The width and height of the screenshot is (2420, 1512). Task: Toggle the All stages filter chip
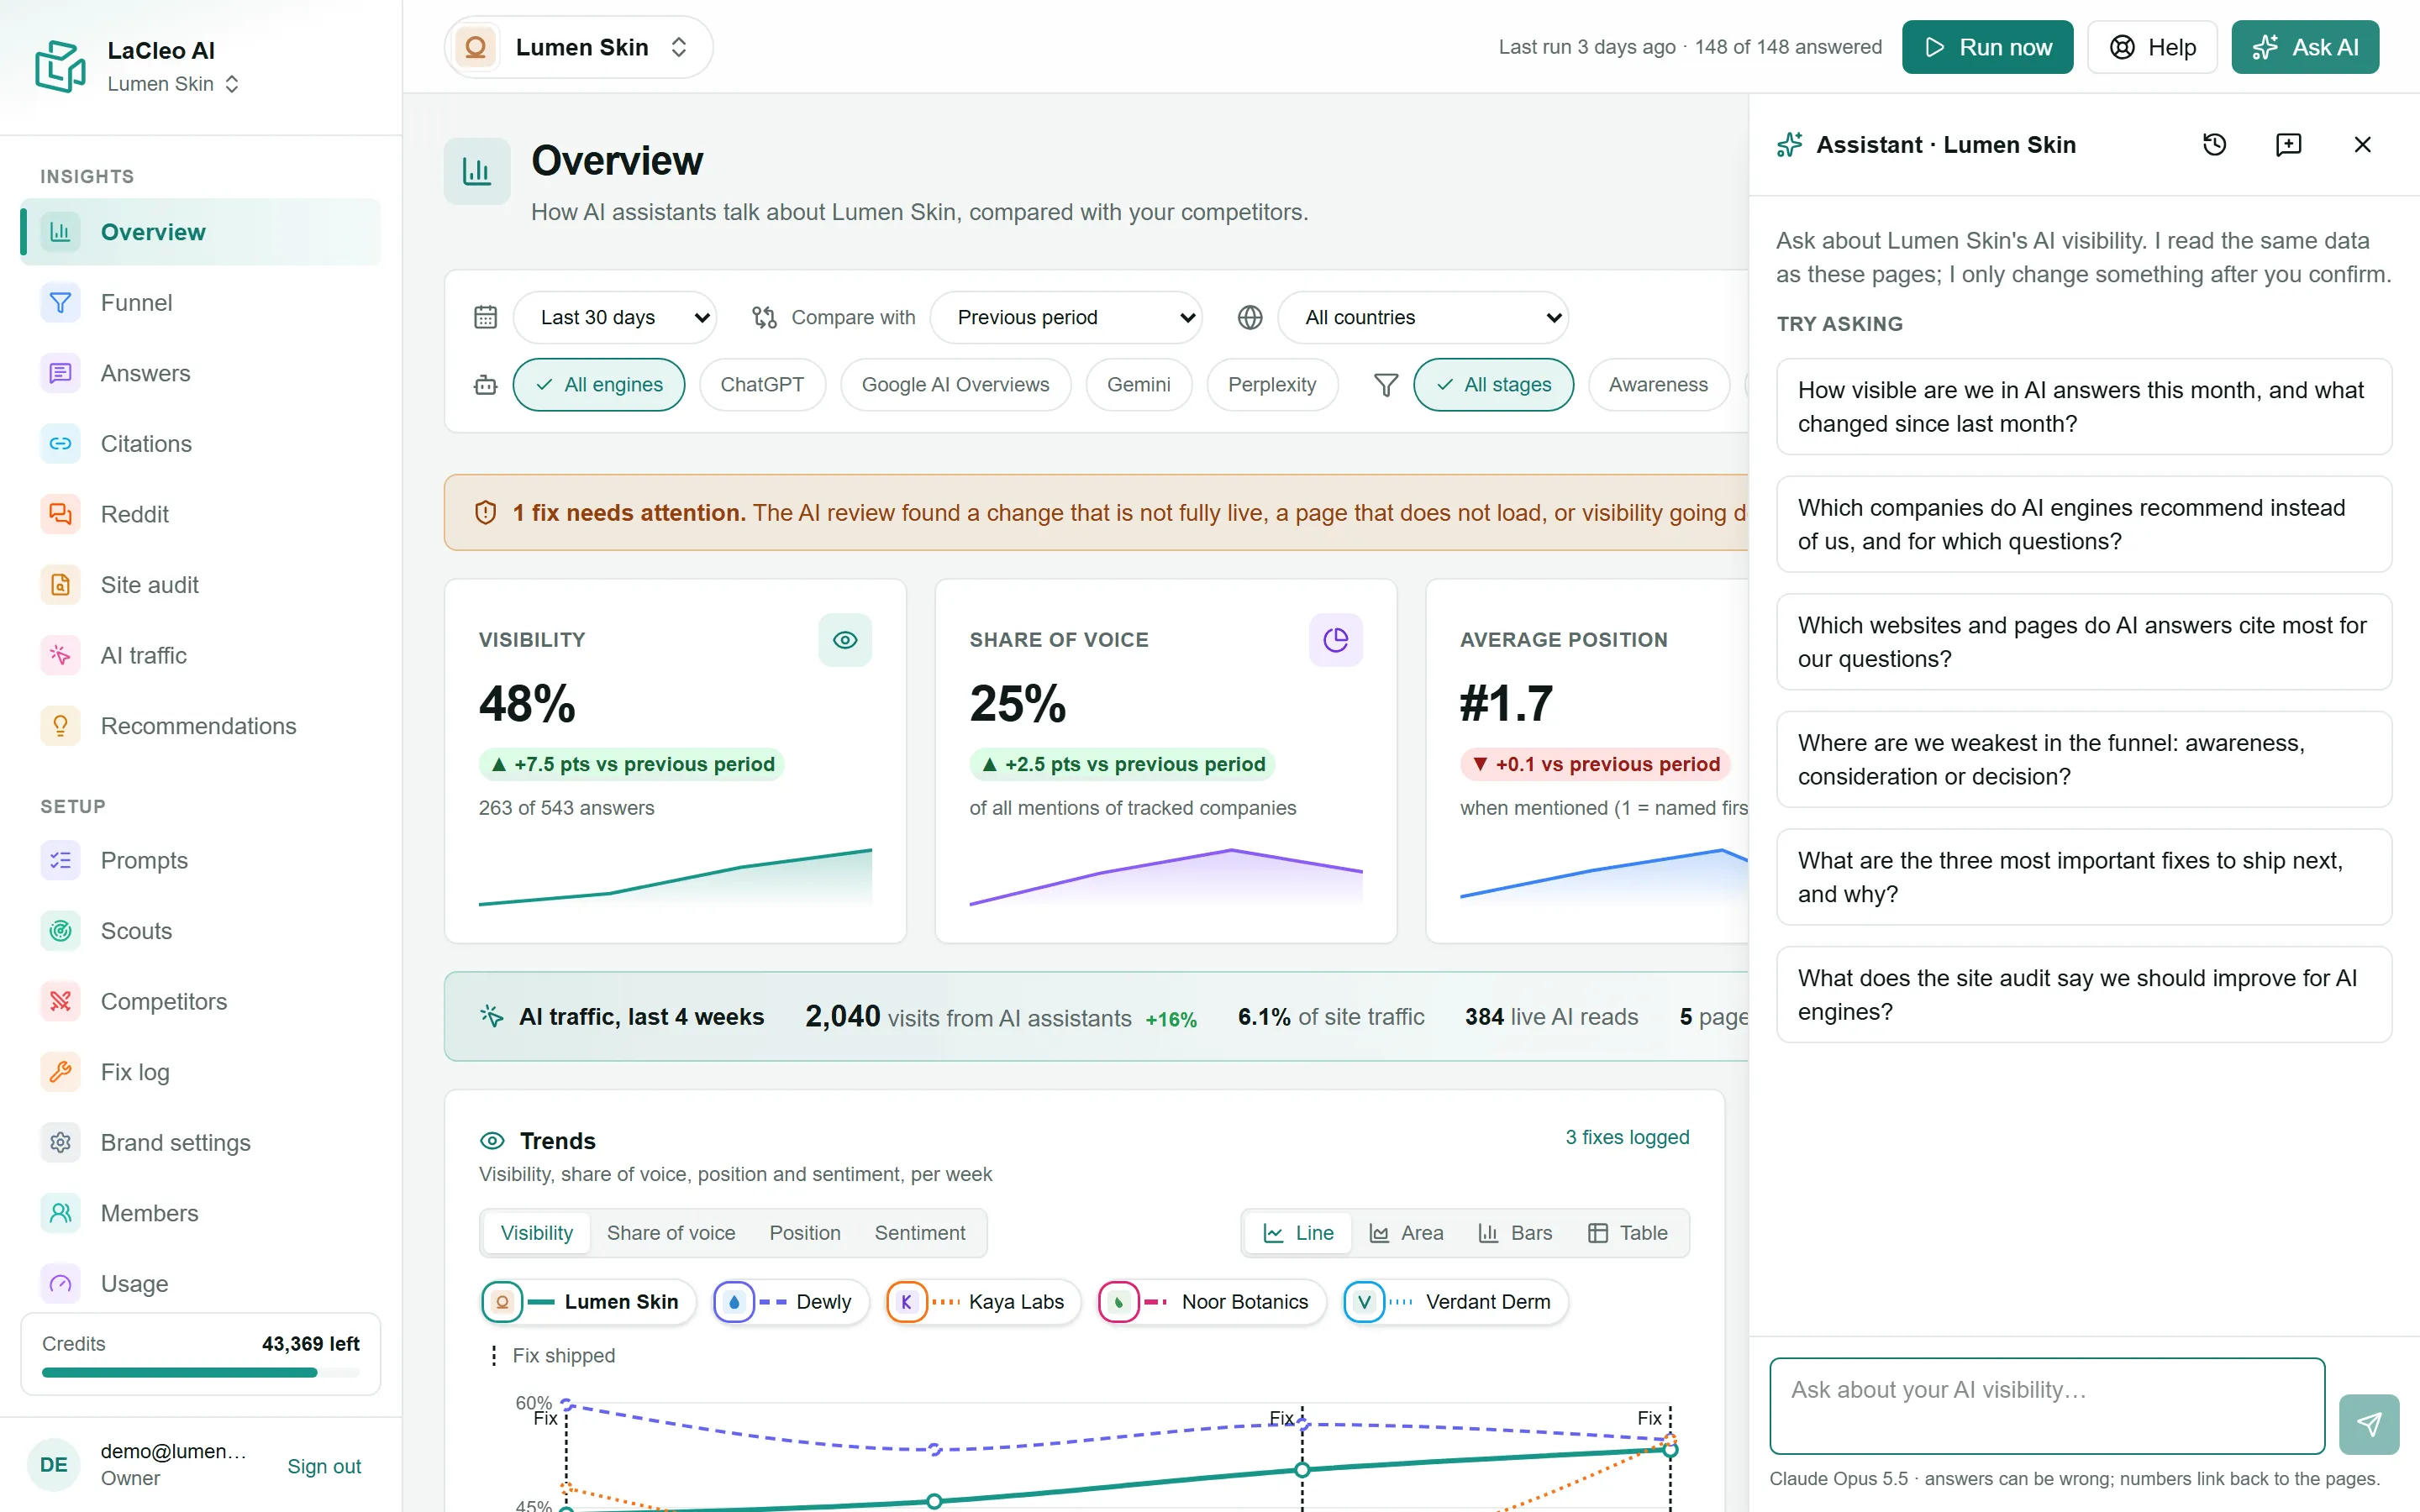pyautogui.click(x=1493, y=385)
